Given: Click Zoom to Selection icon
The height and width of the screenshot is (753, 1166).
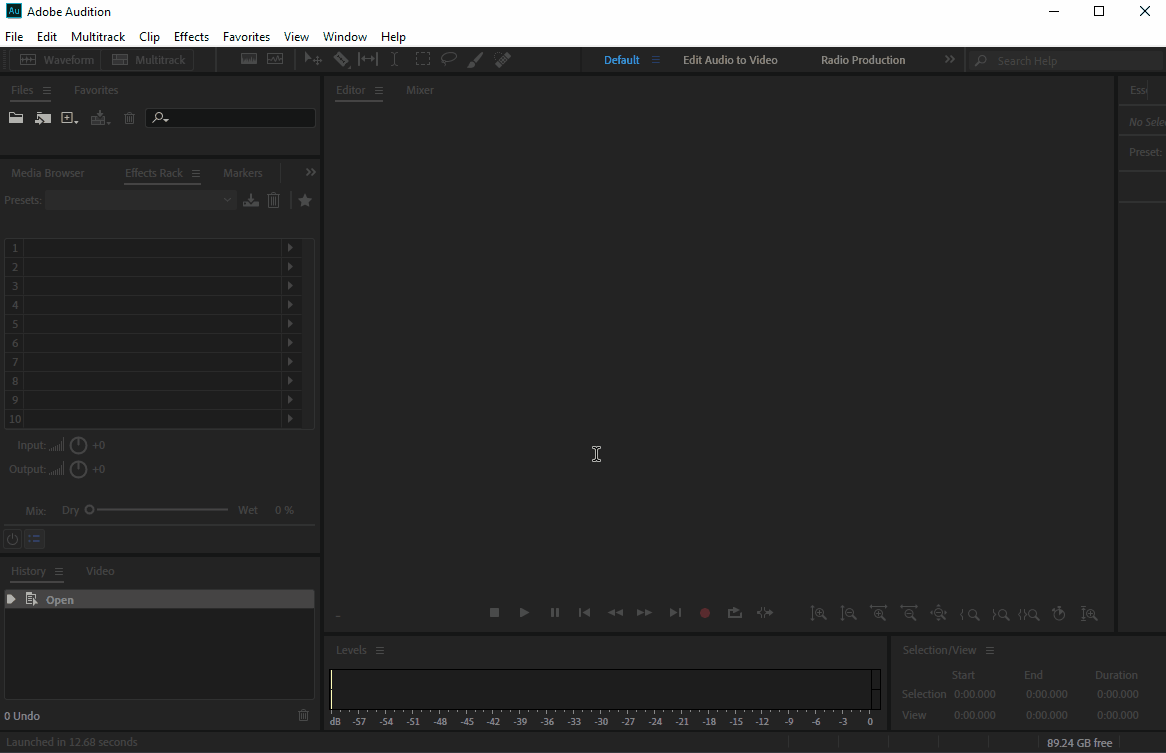Looking at the screenshot, I should coord(1030,614).
